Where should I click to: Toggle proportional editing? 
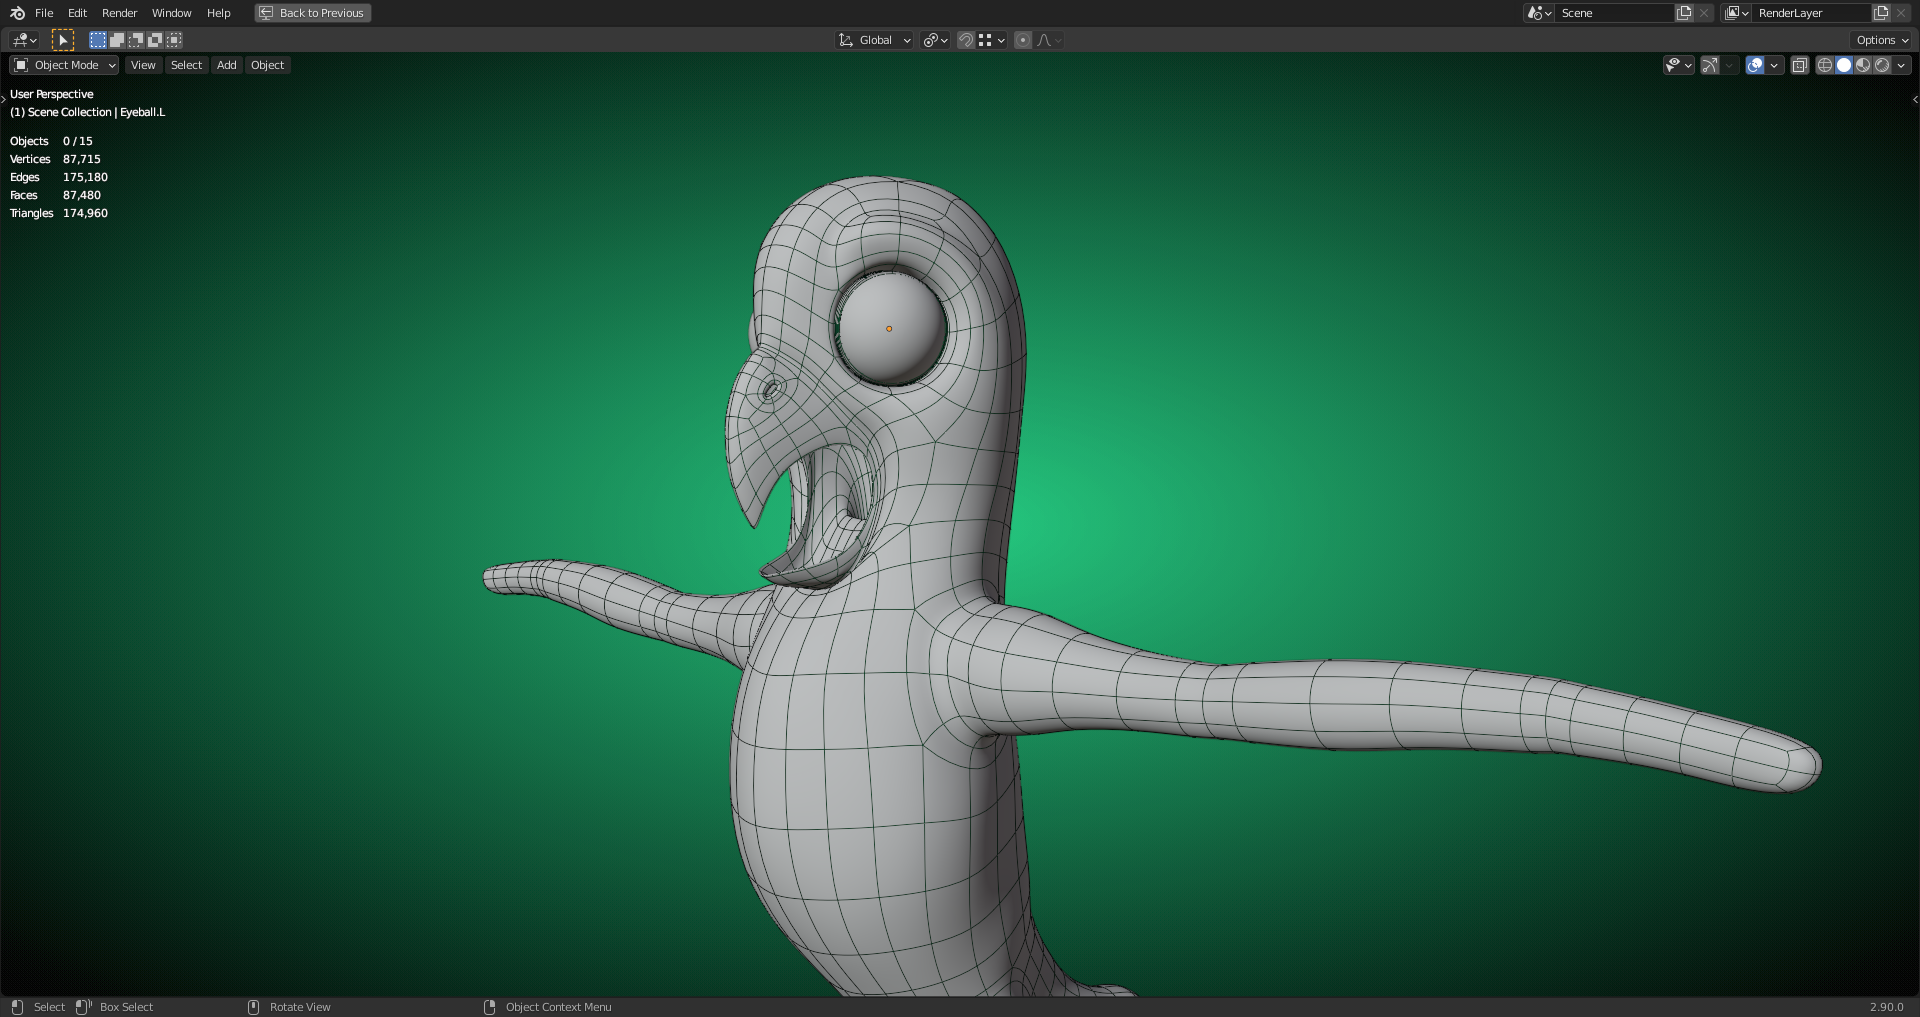coord(1022,40)
